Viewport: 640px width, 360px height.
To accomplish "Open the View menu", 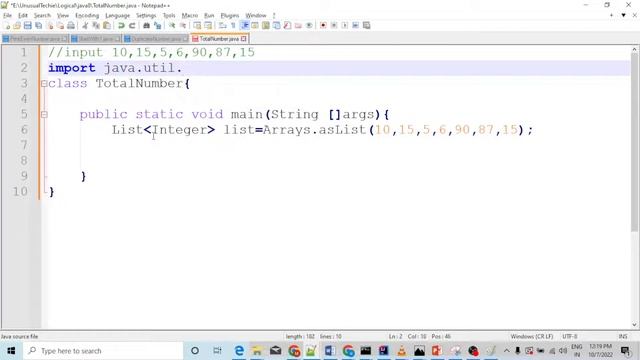I will click(62, 16).
